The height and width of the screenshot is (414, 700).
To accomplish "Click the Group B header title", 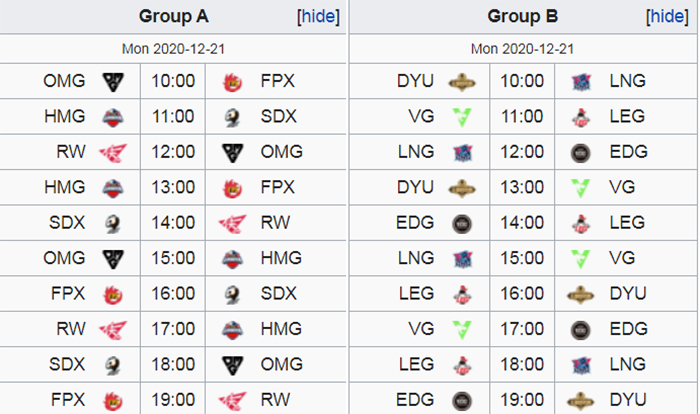I will [x=523, y=17].
